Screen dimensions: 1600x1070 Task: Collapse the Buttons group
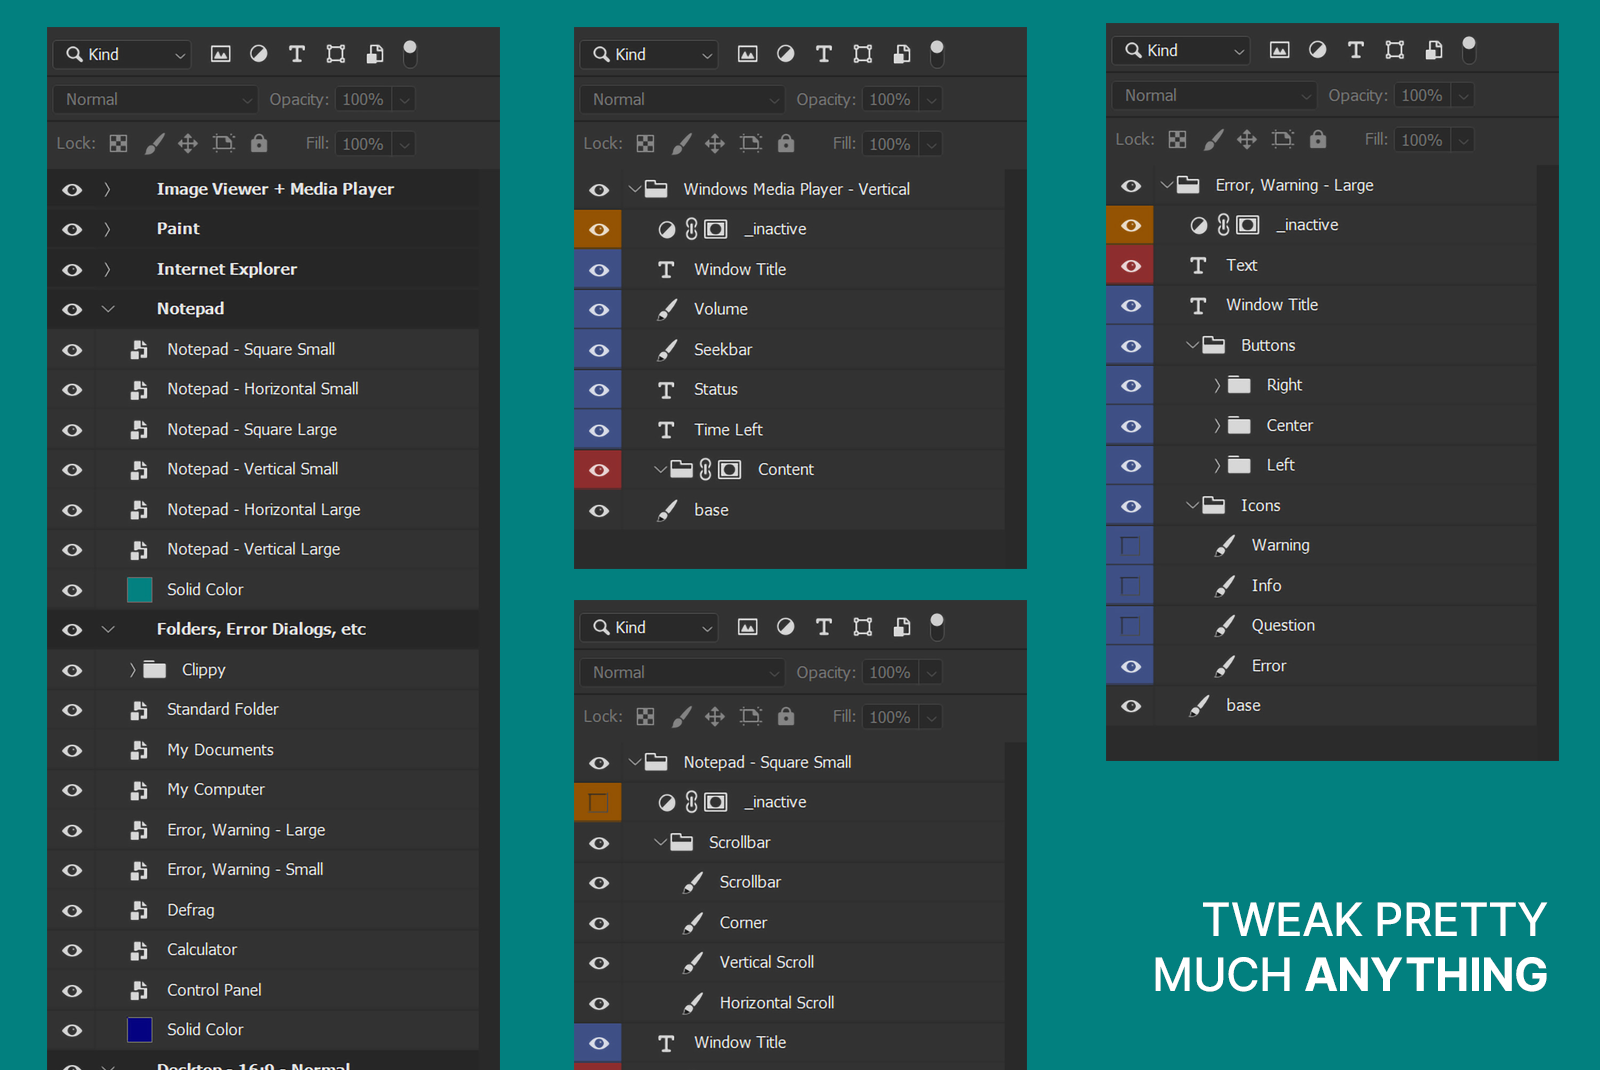point(1192,345)
